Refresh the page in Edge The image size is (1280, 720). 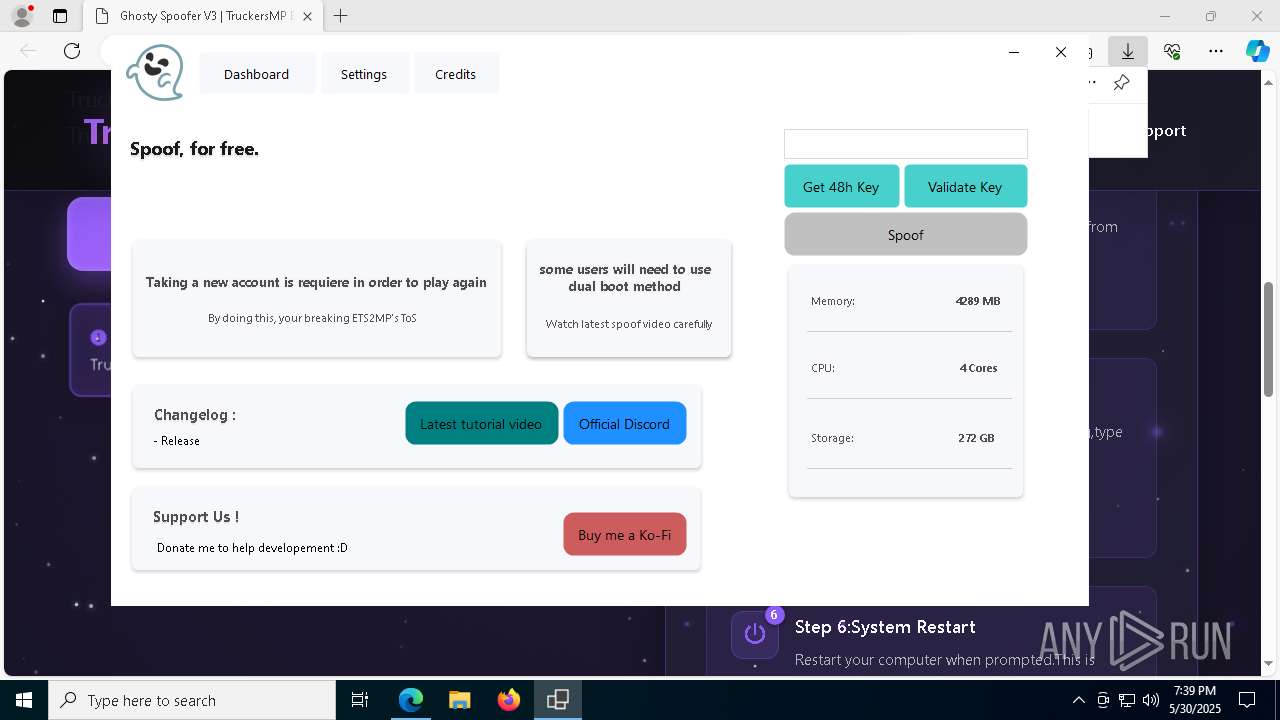(x=72, y=51)
